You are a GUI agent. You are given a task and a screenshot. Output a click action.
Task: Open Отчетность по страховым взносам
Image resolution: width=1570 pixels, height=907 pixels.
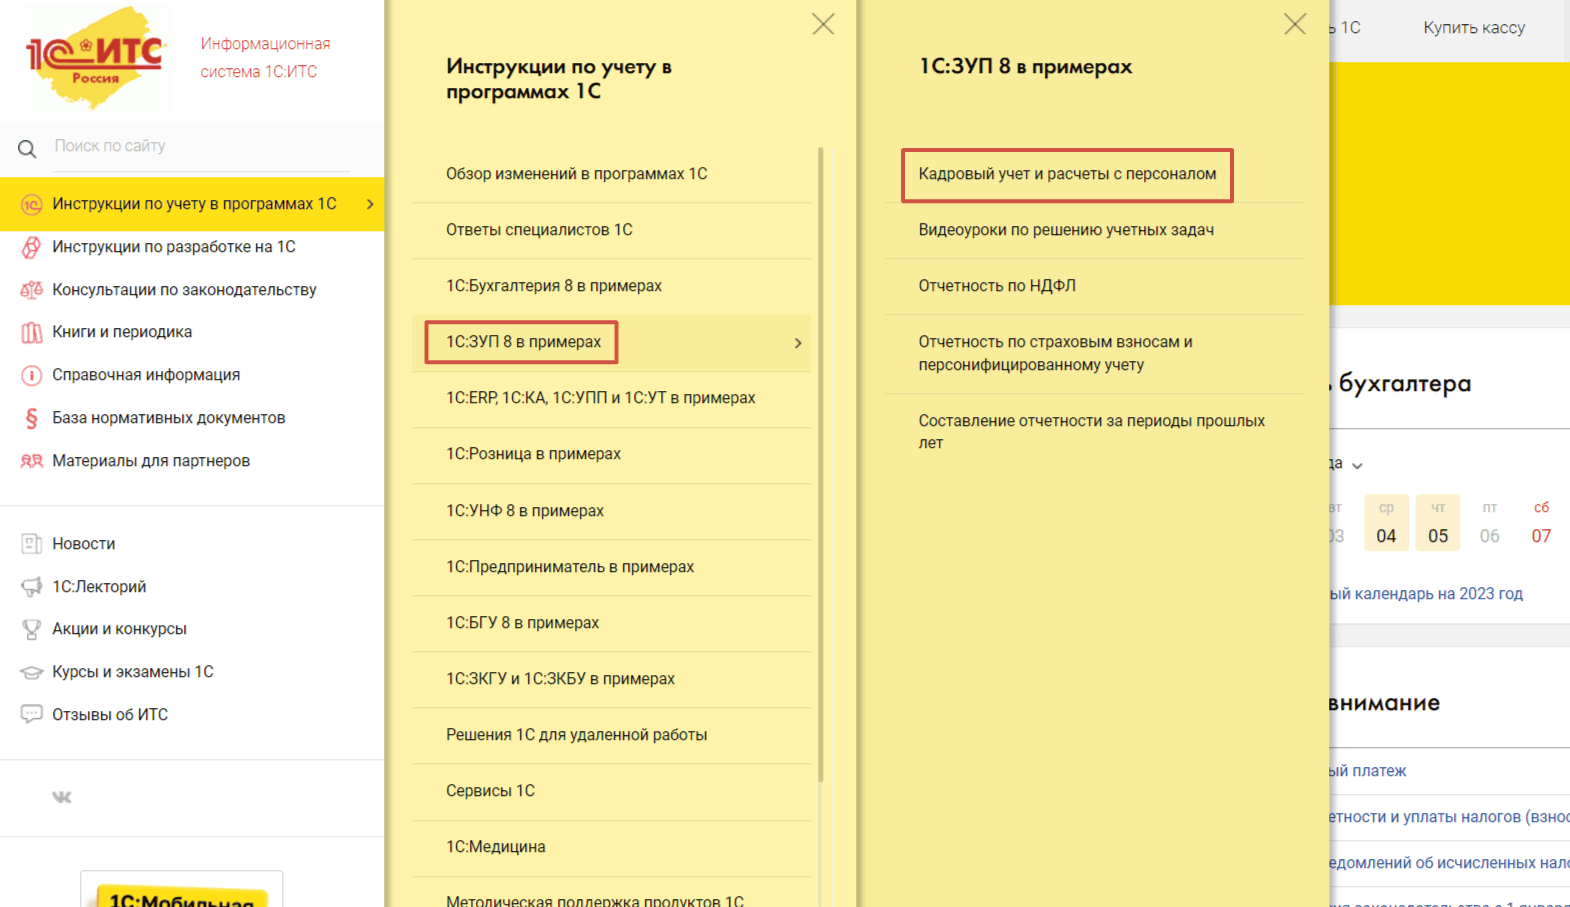pyautogui.click(x=1055, y=353)
